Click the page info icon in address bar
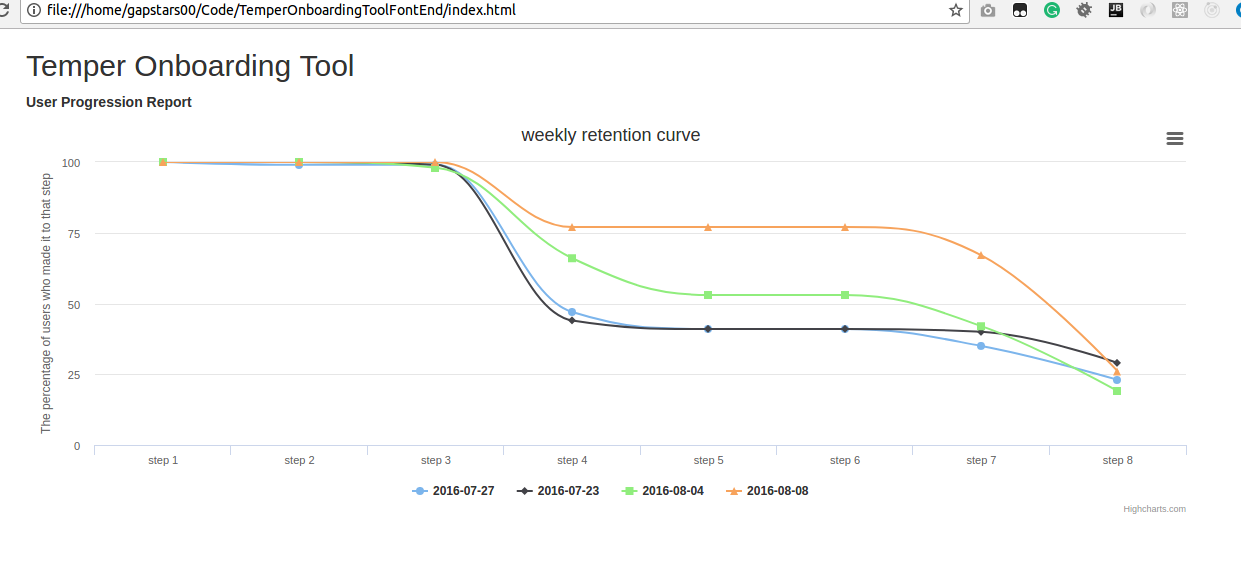 [x=35, y=11]
